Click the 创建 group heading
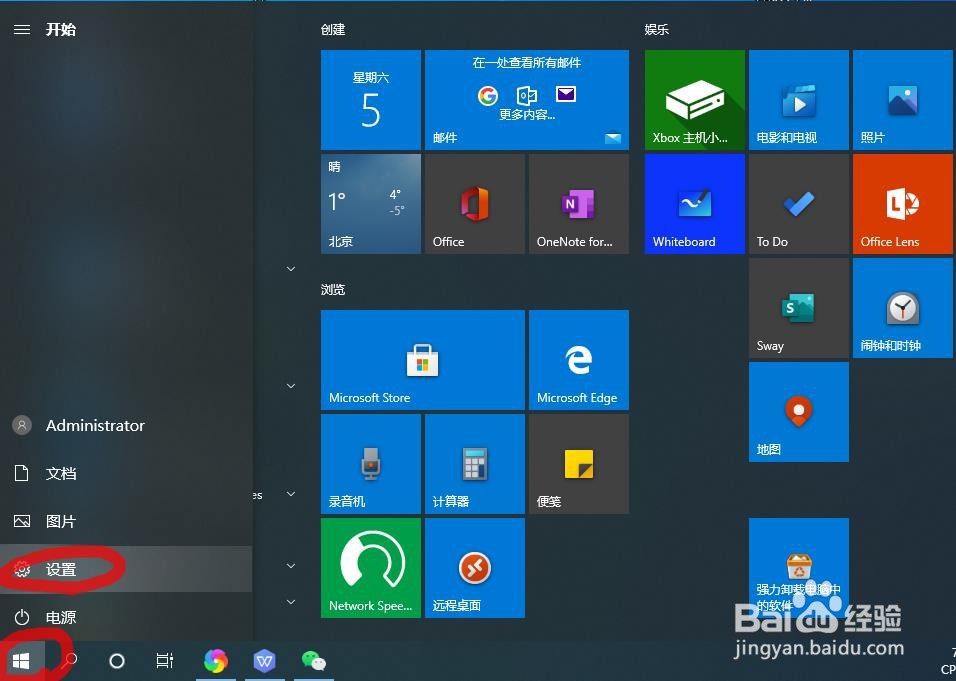Image resolution: width=956 pixels, height=681 pixels. [333, 29]
